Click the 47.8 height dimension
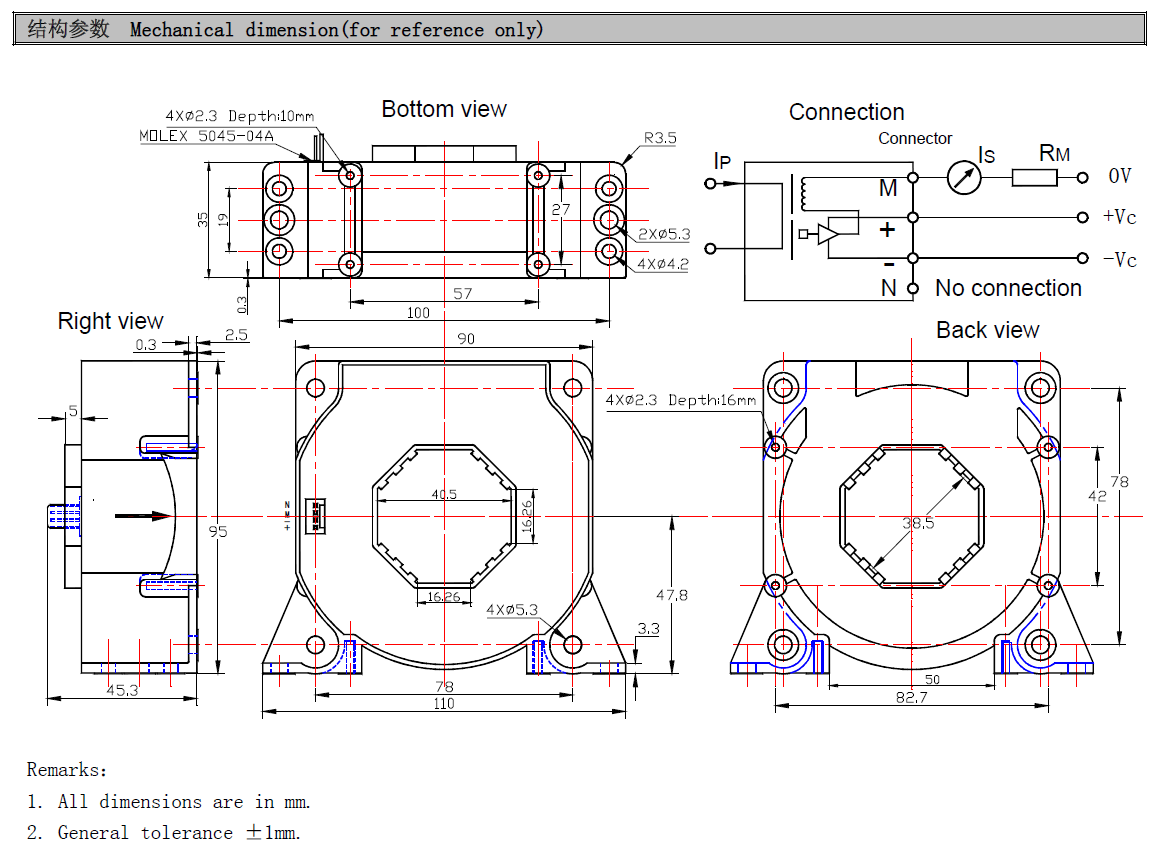Image resolution: width=1153 pixels, height=861 pixels. pos(671,595)
